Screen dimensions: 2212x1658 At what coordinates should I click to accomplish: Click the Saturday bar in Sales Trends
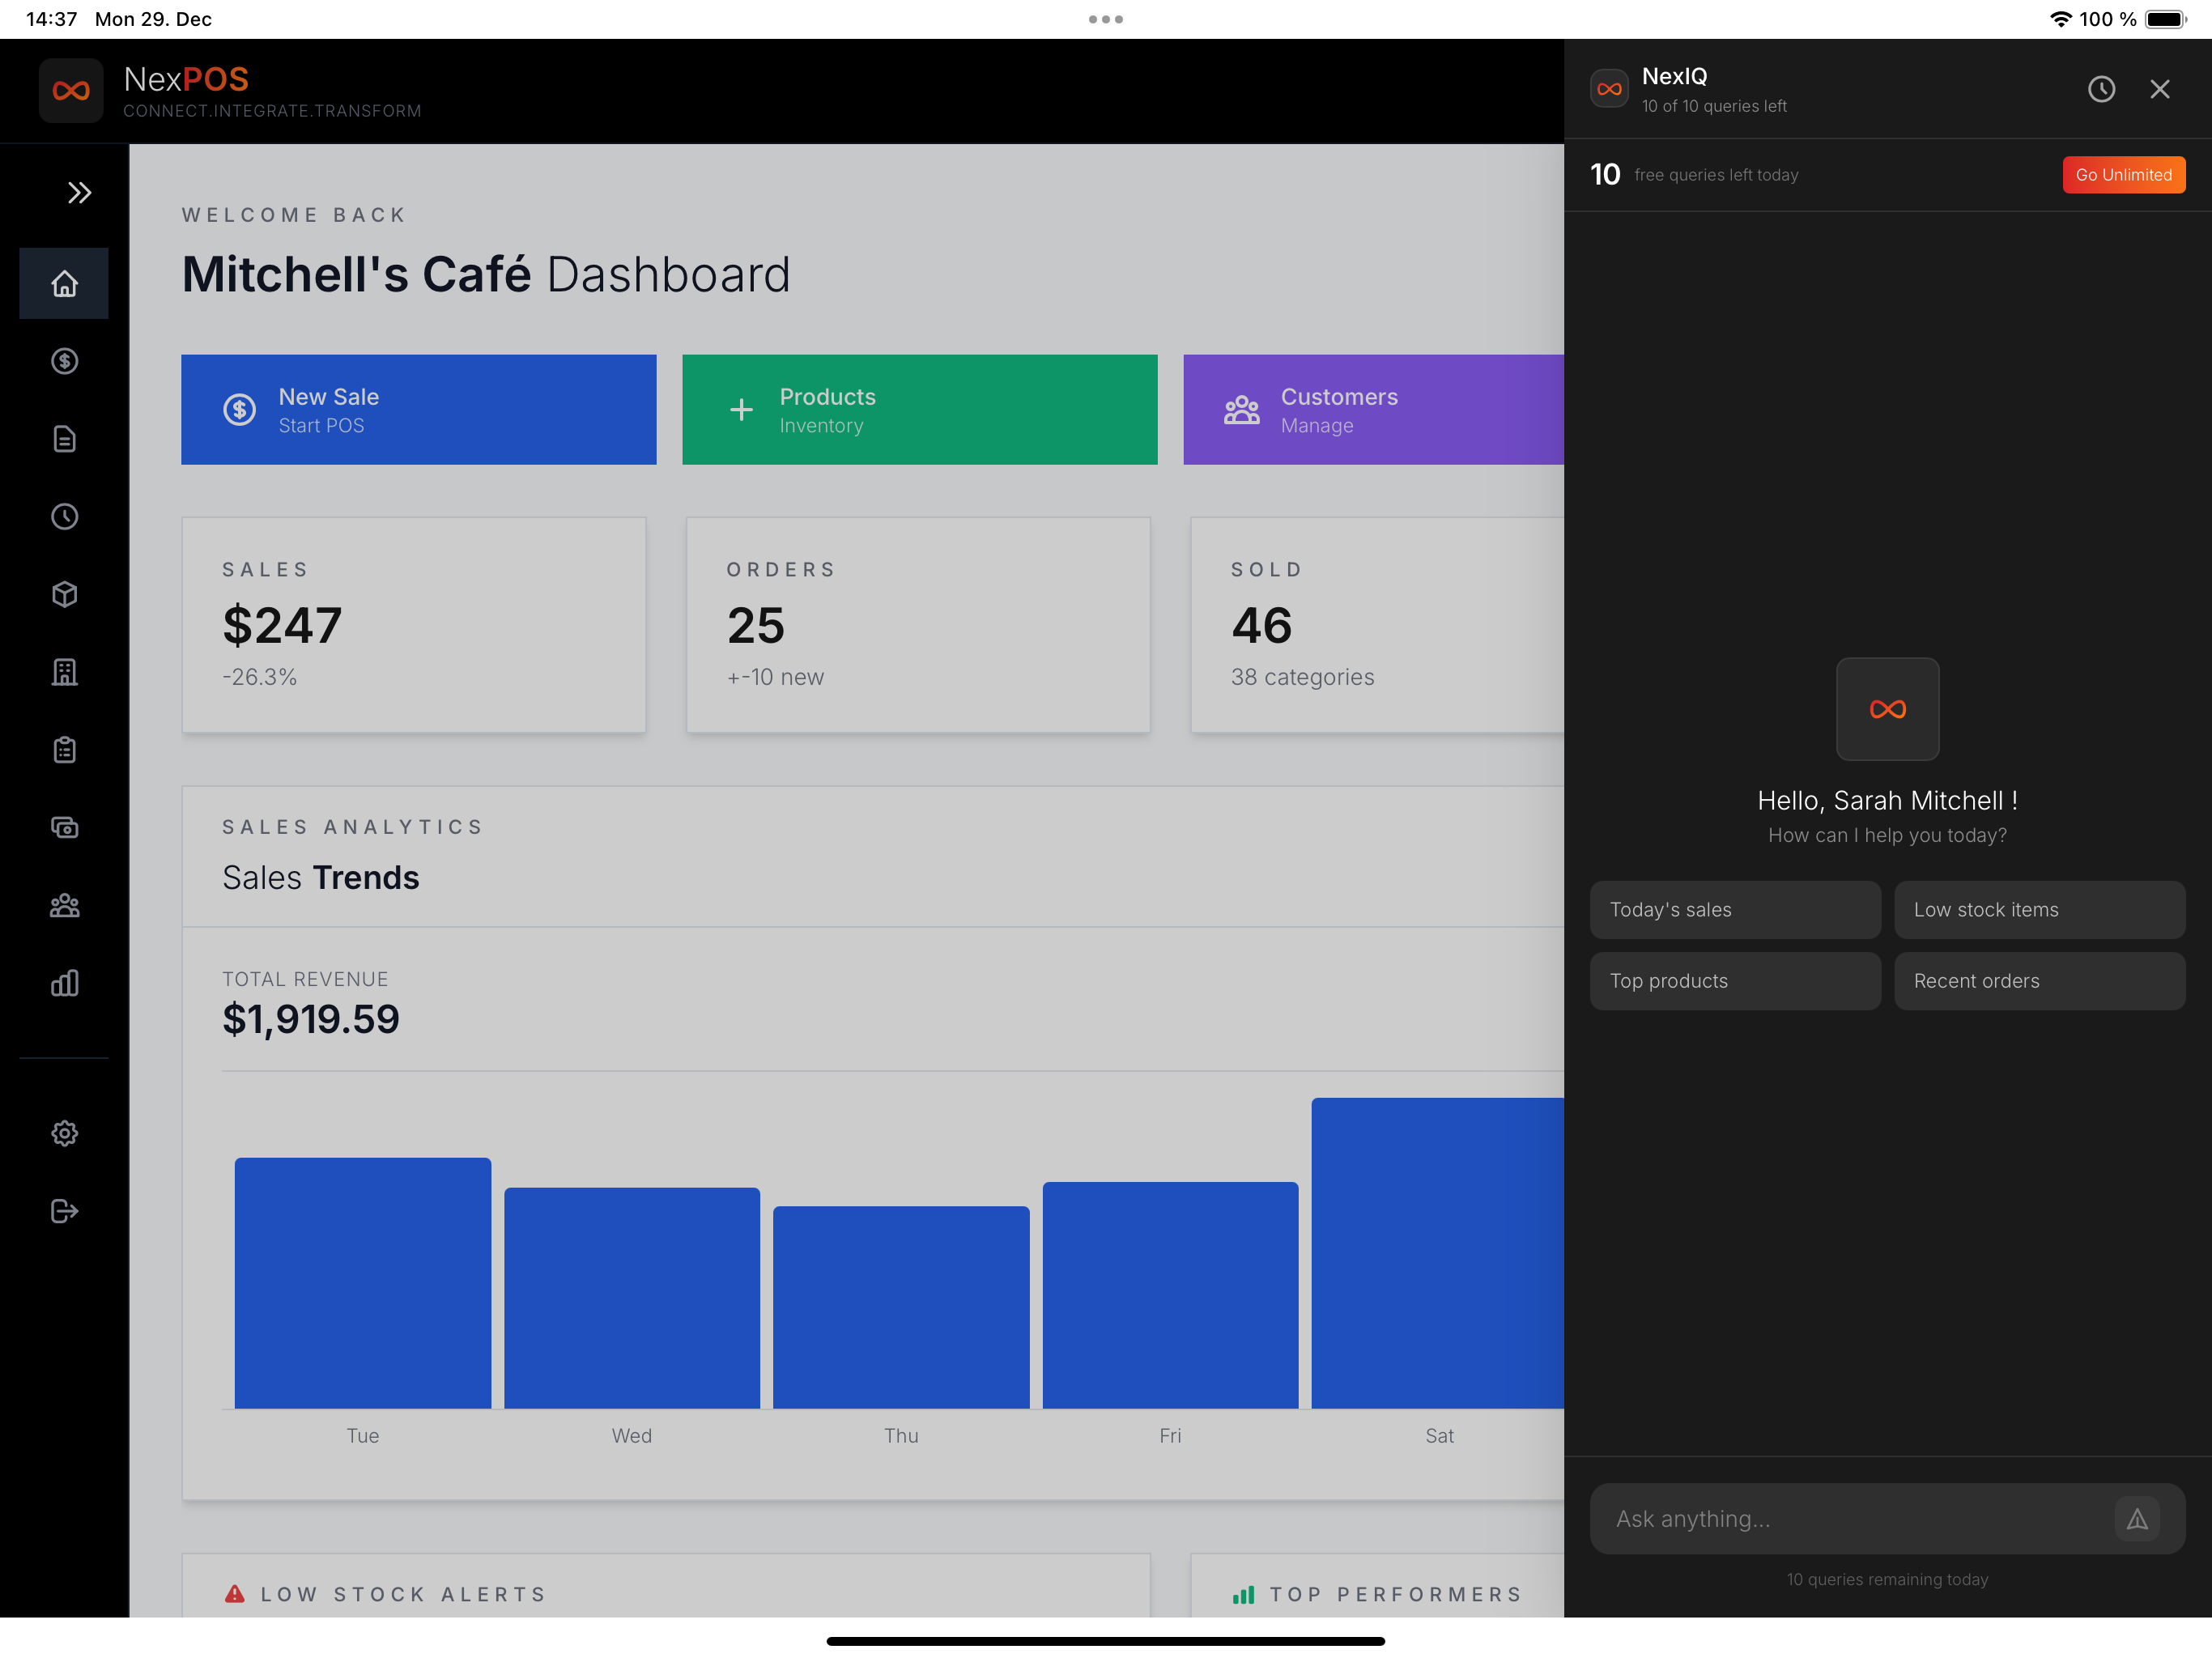click(x=1437, y=1253)
